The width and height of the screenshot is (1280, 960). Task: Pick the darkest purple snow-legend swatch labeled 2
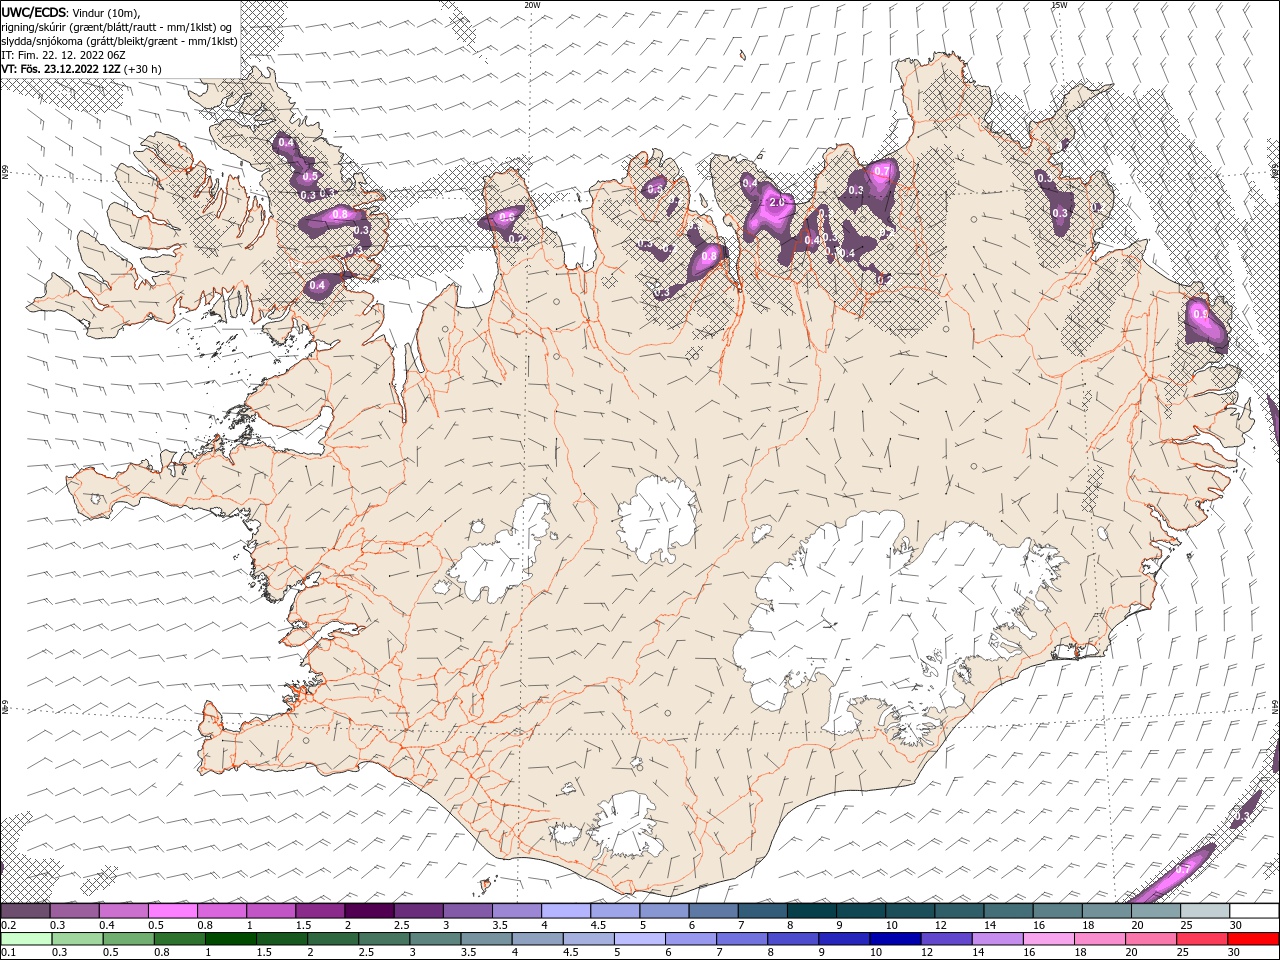point(368,911)
